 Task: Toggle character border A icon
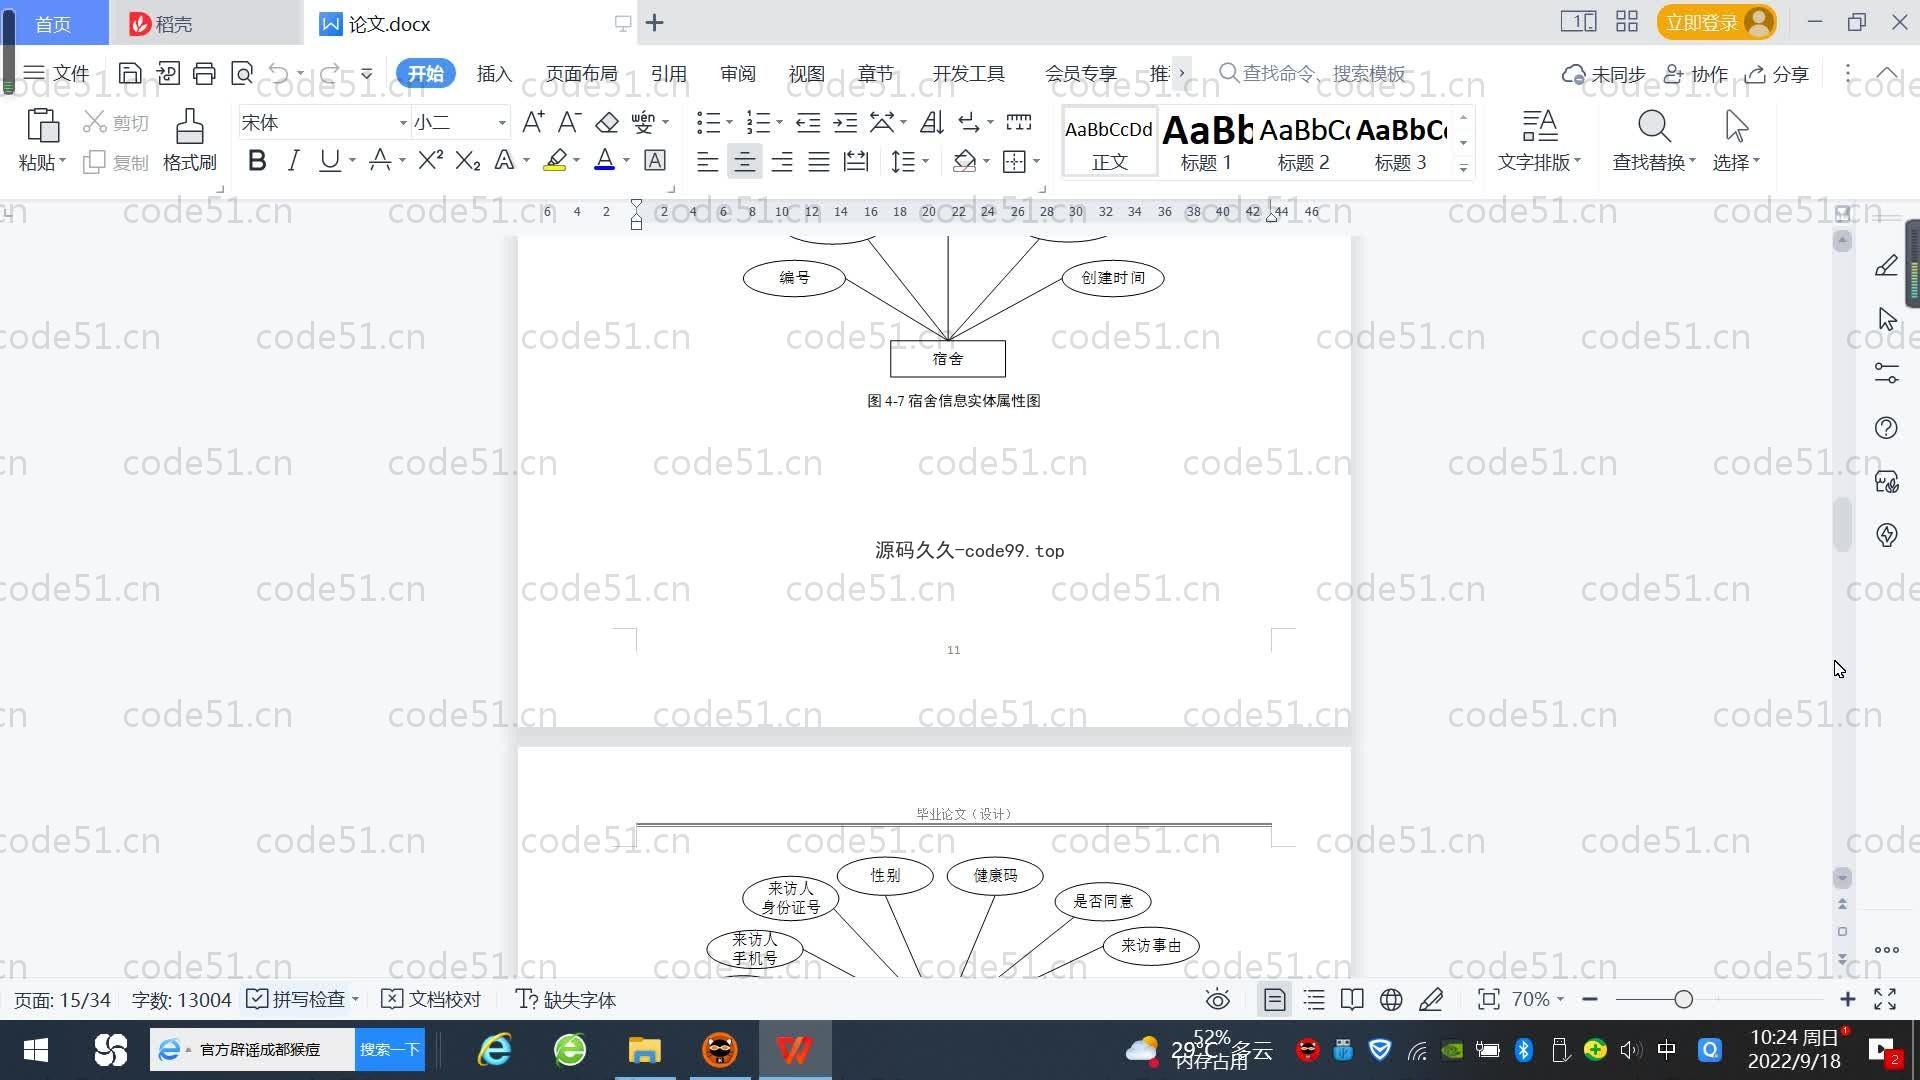point(655,160)
